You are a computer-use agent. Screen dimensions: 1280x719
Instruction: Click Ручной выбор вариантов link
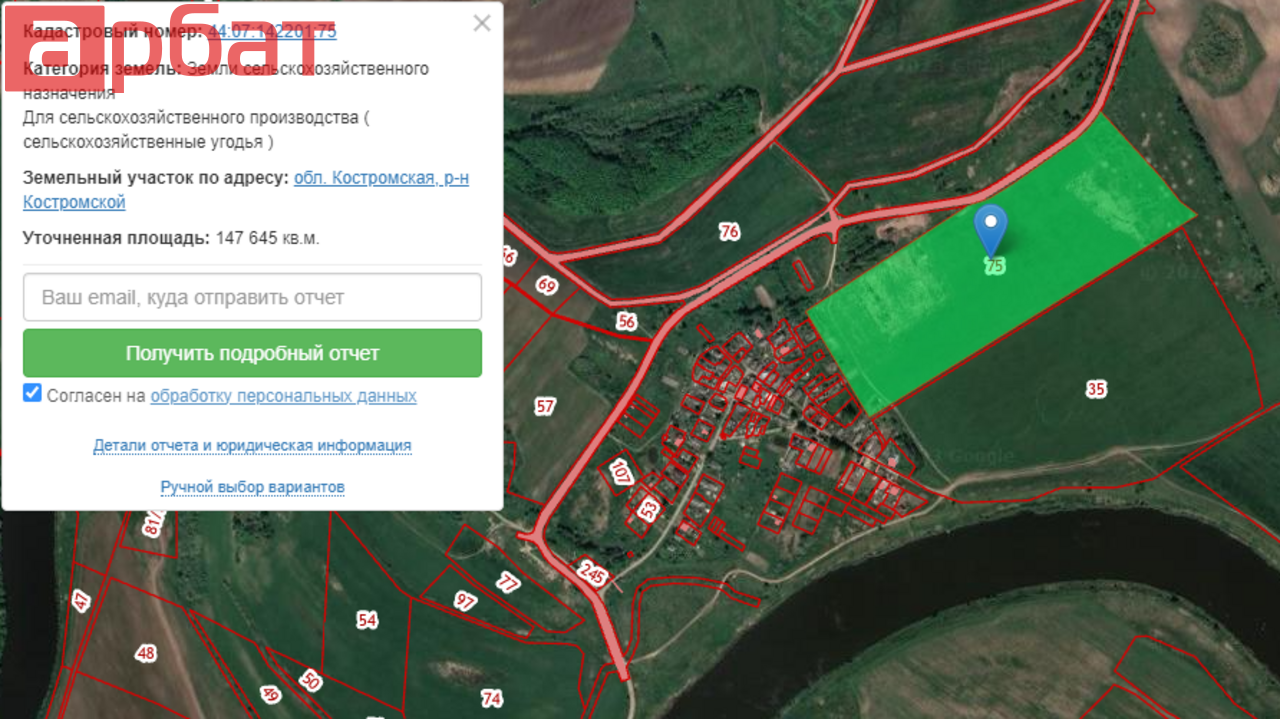pos(252,487)
